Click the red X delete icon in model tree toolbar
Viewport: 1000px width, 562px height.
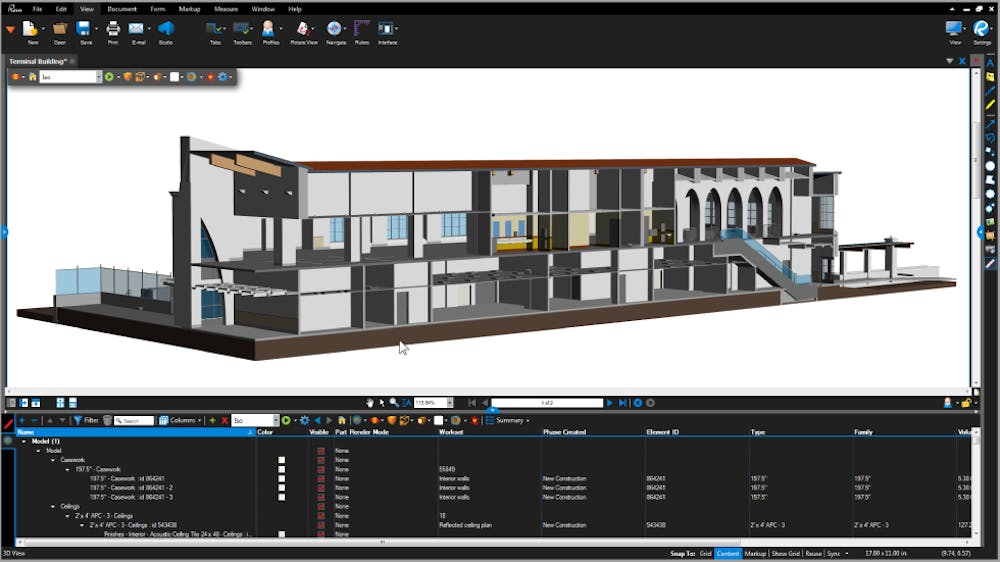224,420
